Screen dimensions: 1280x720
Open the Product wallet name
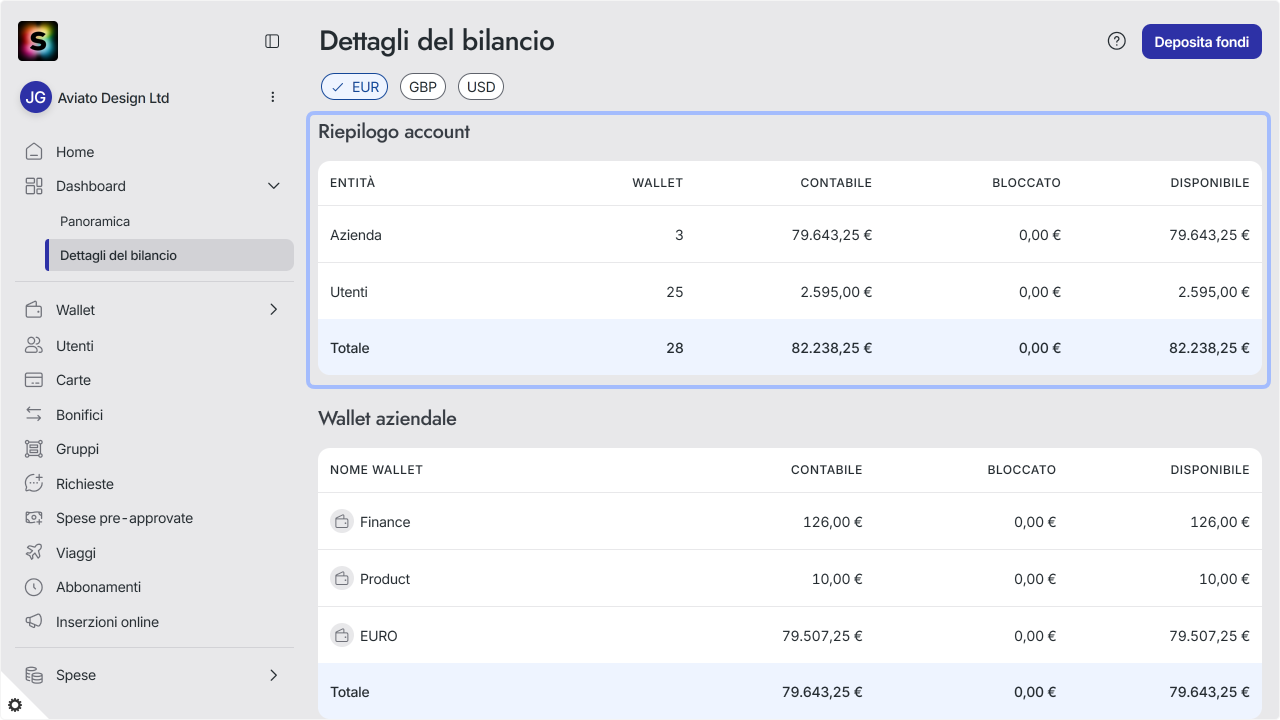coord(385,579)
